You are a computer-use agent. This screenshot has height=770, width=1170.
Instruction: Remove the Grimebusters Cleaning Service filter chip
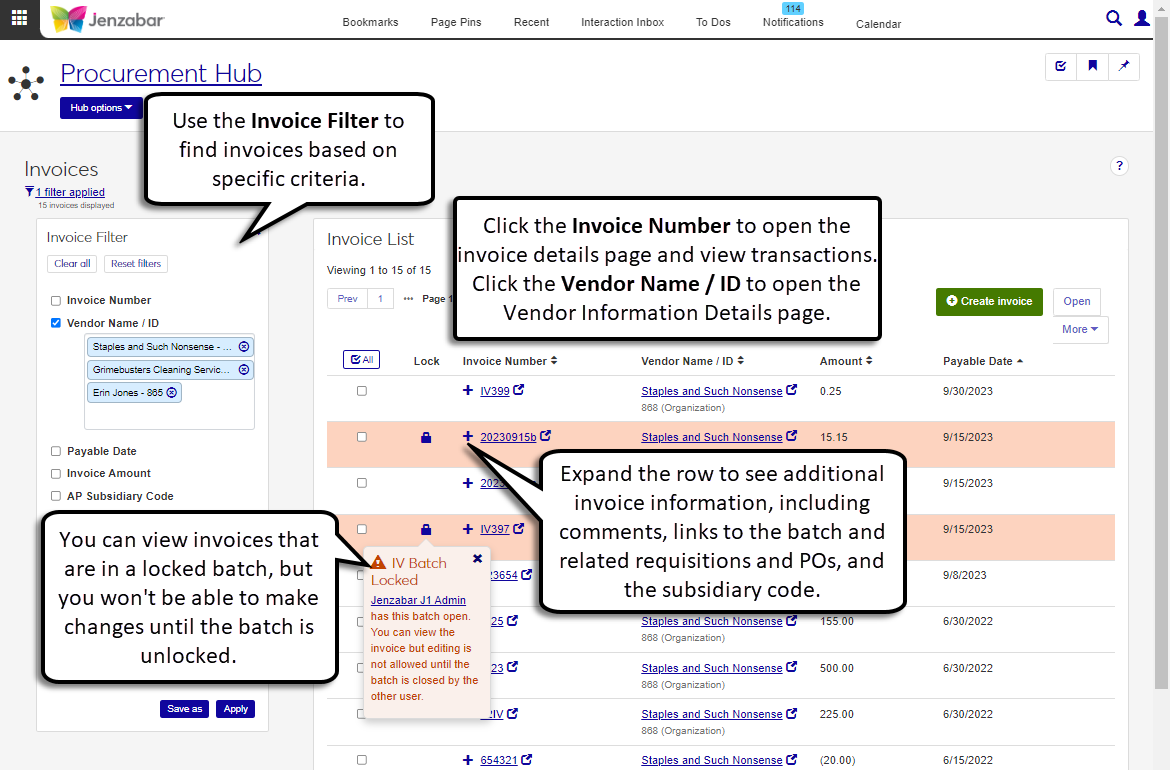[243, 370]
